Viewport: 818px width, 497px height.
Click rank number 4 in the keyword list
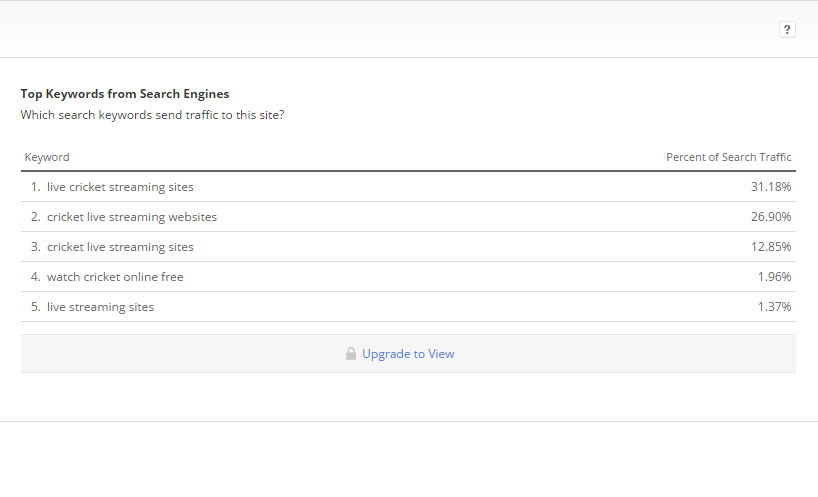34,277
